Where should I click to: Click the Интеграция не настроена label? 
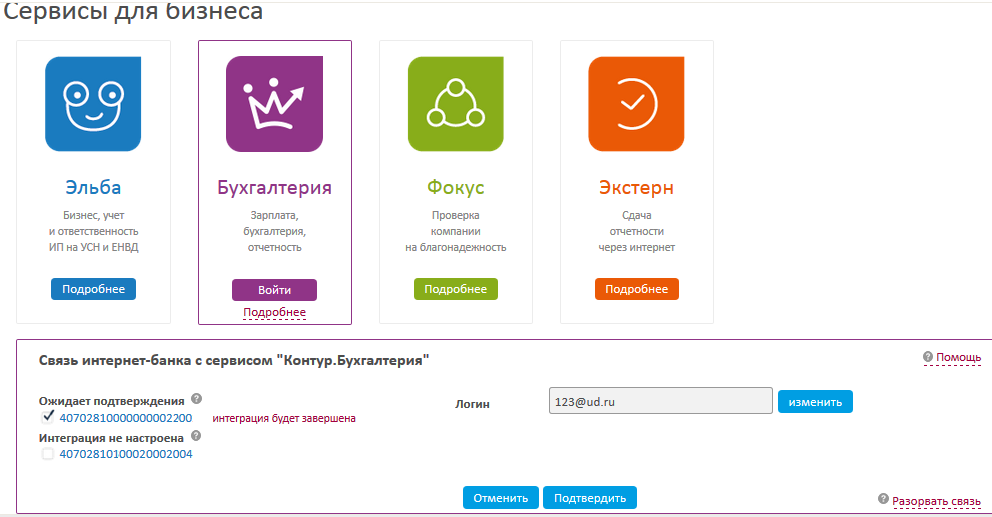111,438
